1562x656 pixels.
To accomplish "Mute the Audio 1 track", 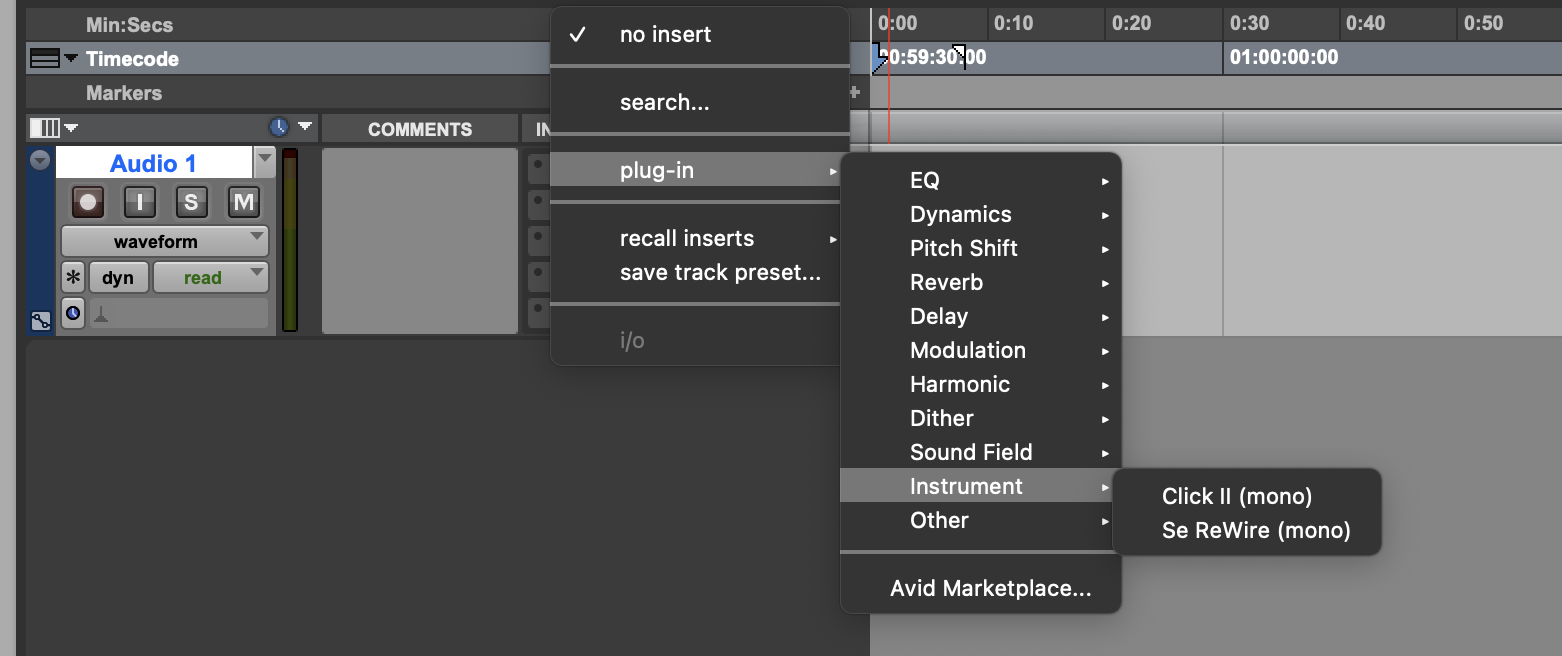I will [x=243, y=203].
